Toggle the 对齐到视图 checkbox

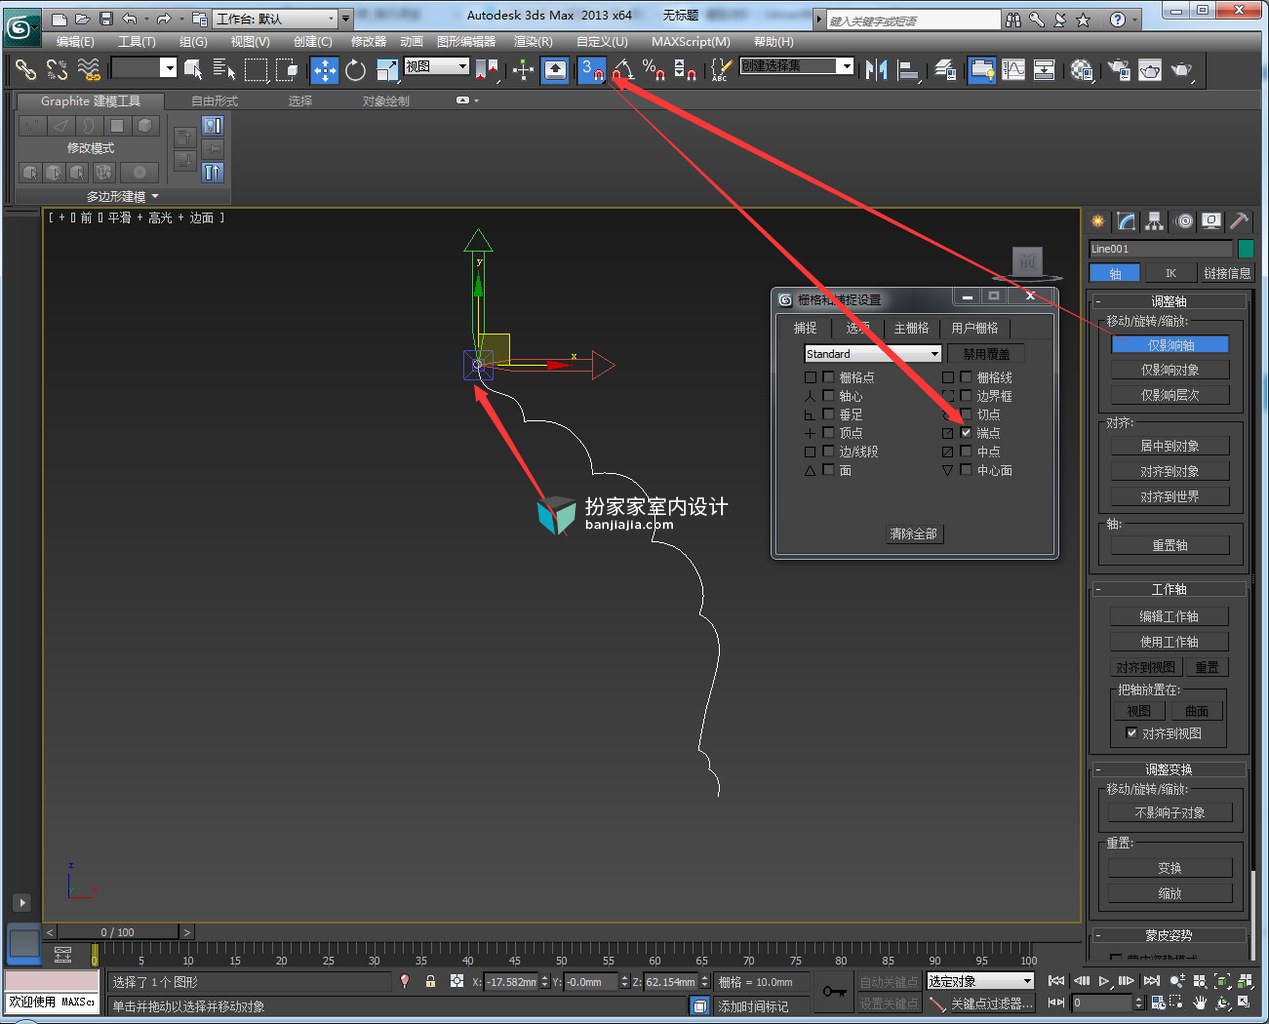coord(1132,733)
